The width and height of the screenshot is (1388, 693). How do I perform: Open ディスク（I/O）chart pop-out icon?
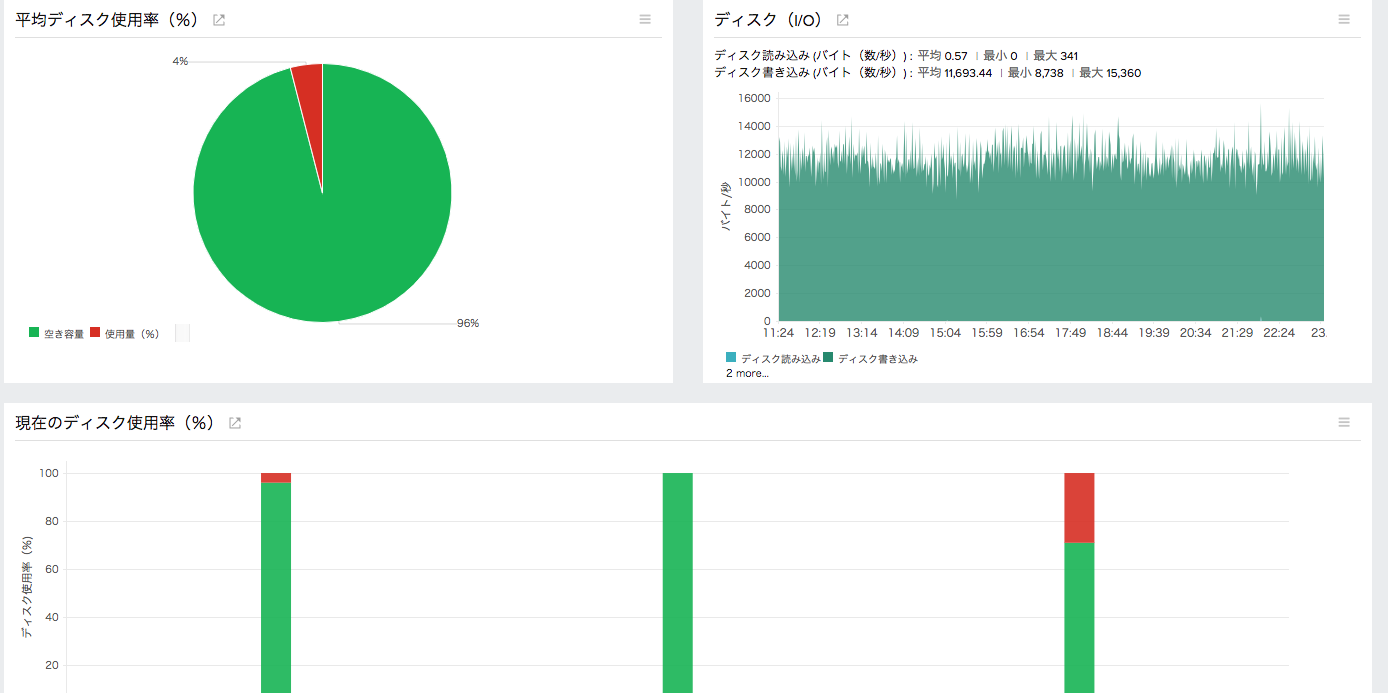pyautogui.click(x=842, y=20)
